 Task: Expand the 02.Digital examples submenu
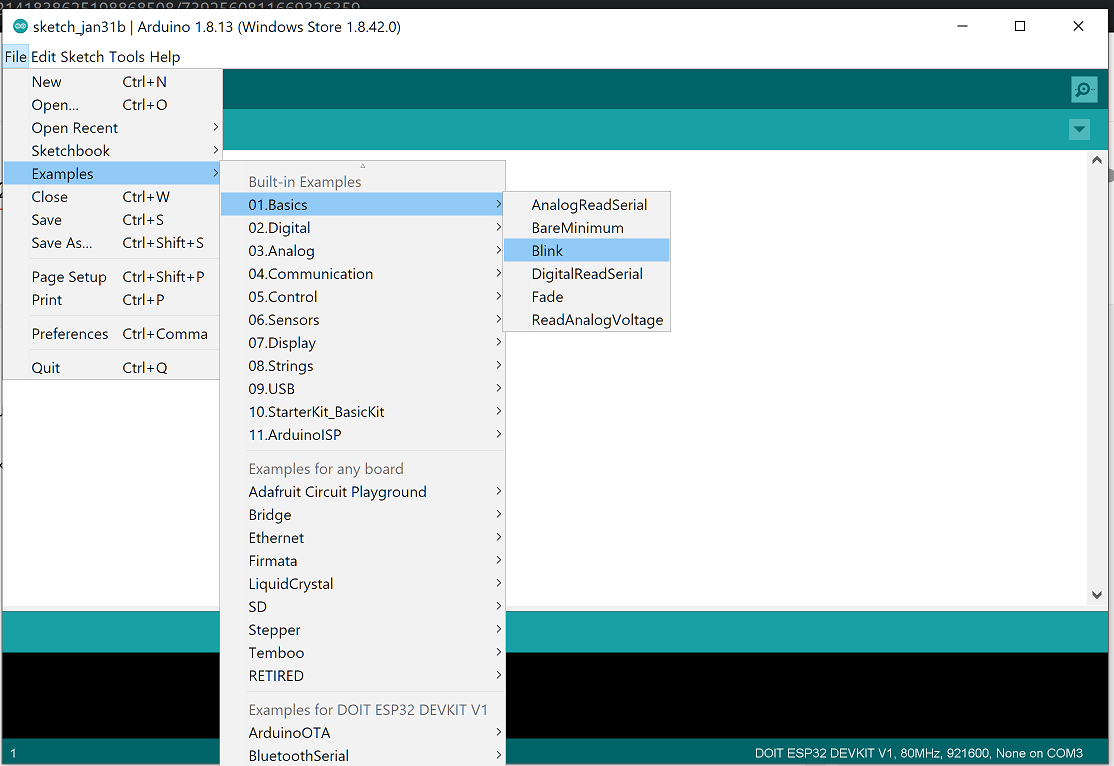click(362, 228)
